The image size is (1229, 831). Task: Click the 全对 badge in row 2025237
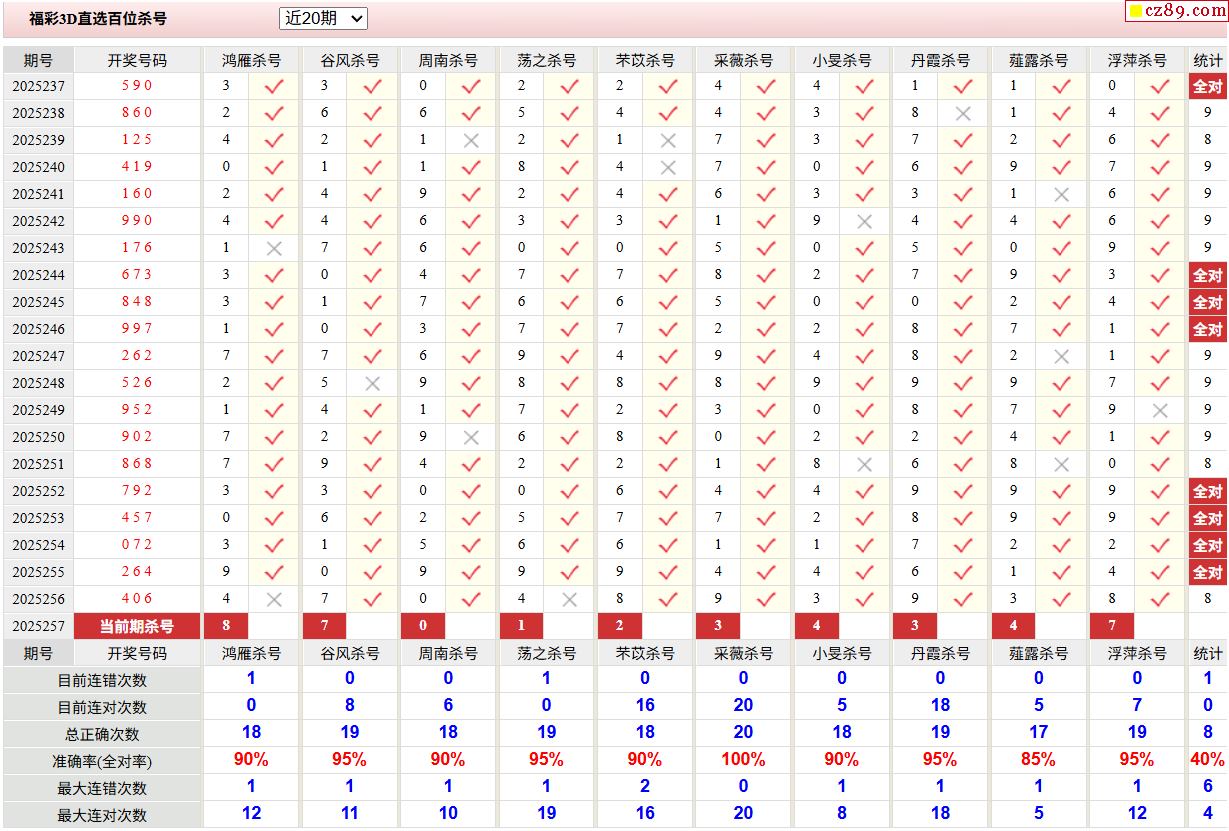pos(1208,86)
